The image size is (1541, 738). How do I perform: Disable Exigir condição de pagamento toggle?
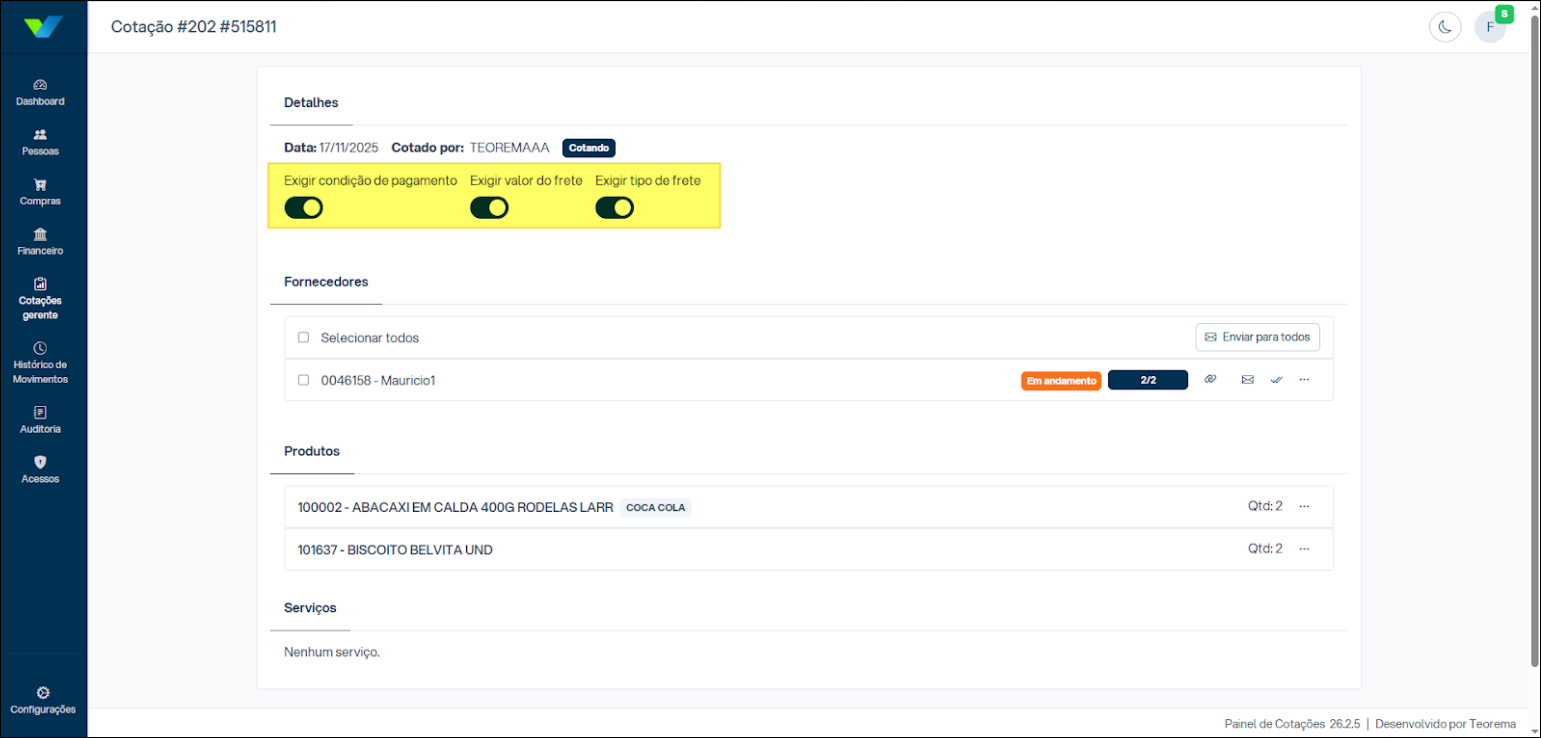click(x=304, y=208)
